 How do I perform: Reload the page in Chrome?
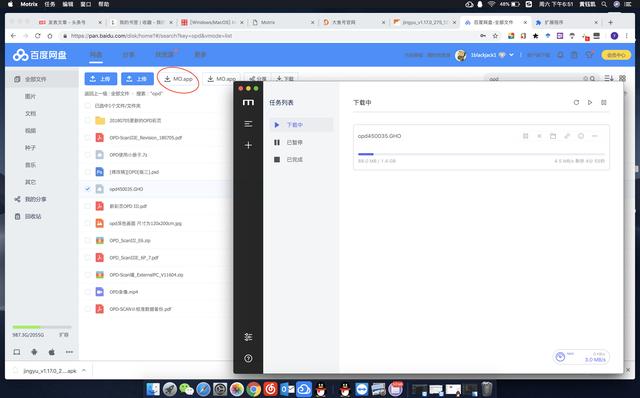38,36
